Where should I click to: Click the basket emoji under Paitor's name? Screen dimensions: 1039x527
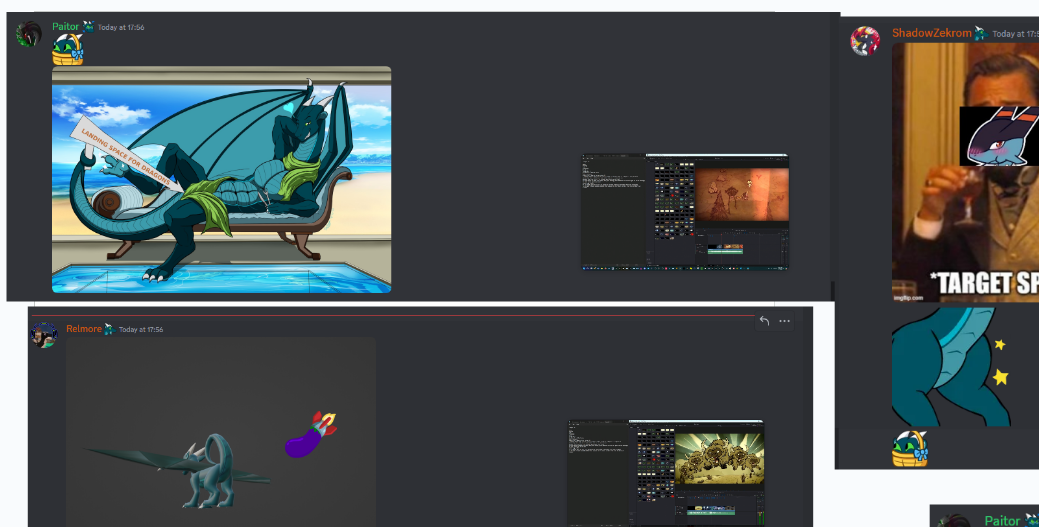pyautogui.click(x=68, y=50)
